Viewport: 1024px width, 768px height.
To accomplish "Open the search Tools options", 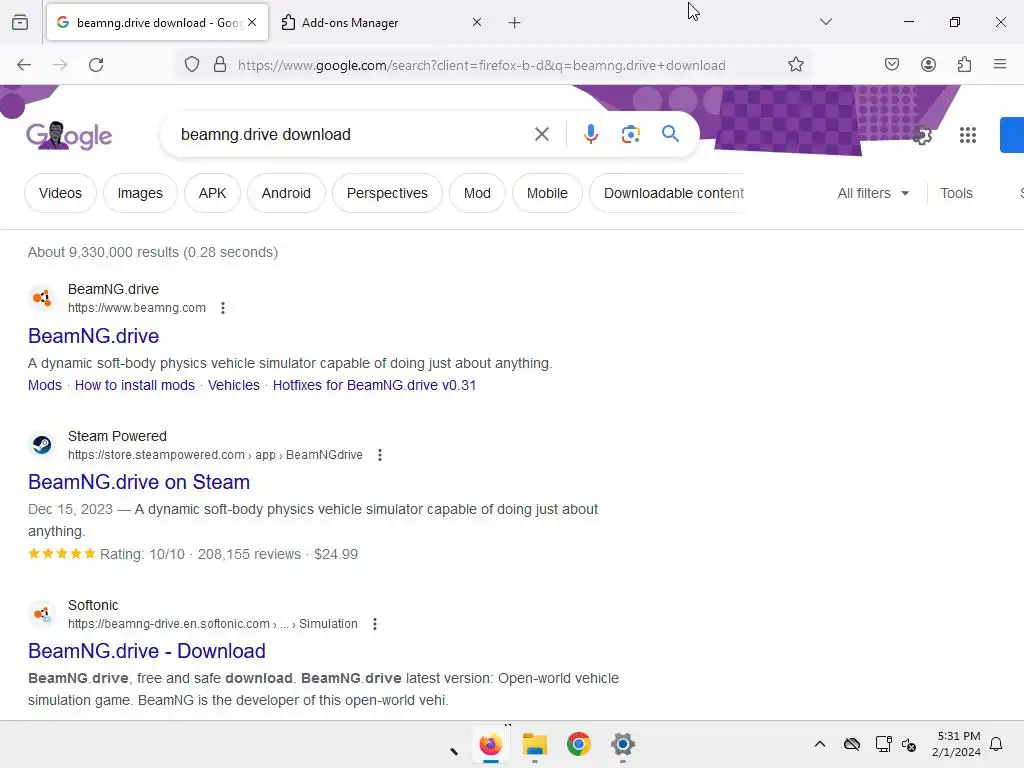I will 956,193.
